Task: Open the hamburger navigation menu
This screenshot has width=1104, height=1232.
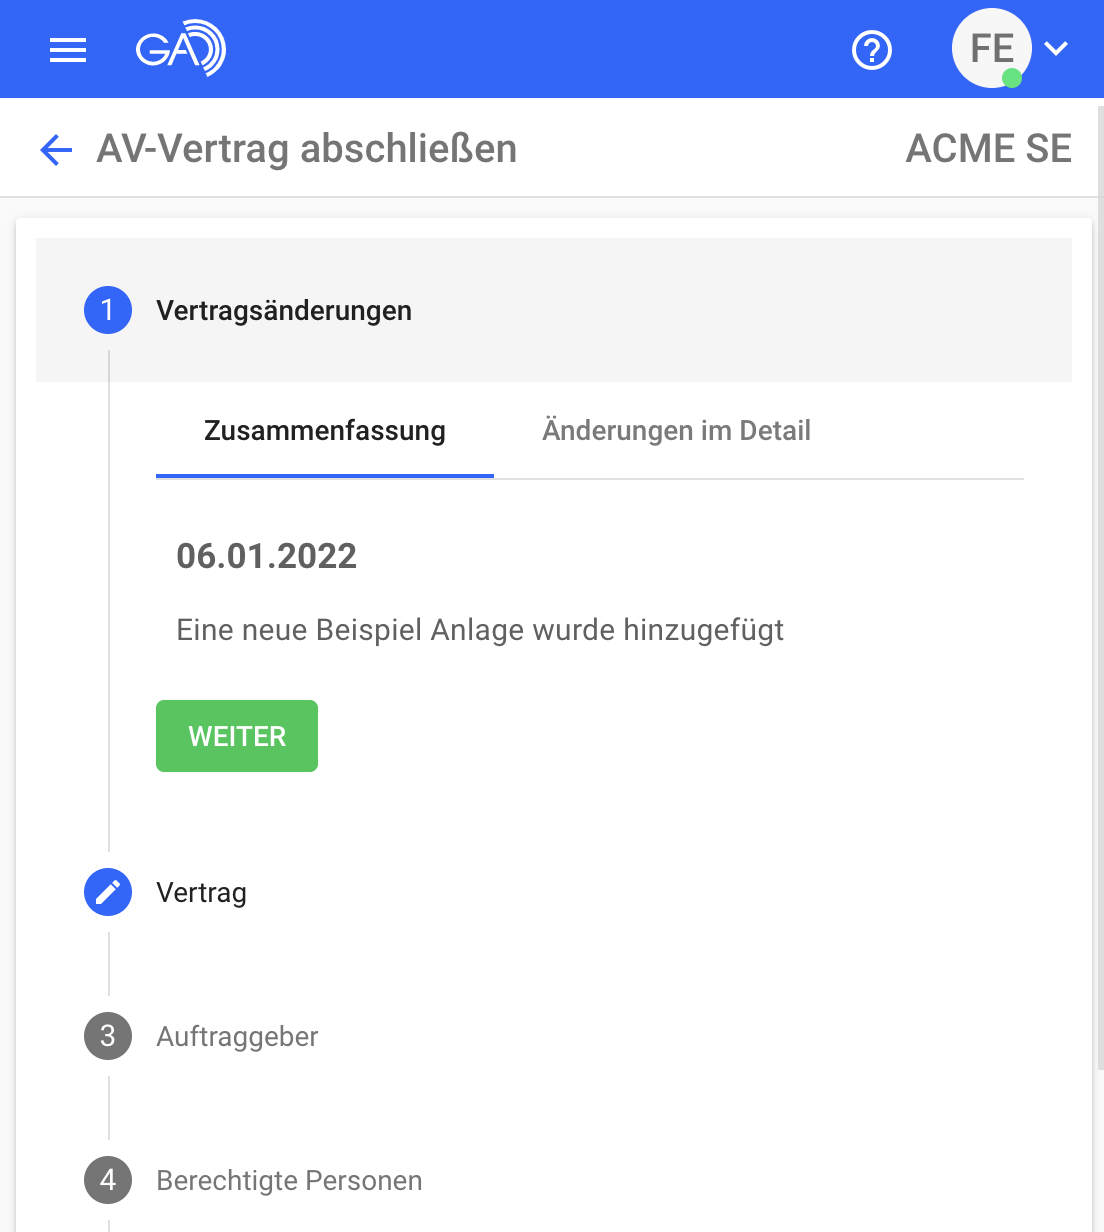Action: tap(68, 49)
